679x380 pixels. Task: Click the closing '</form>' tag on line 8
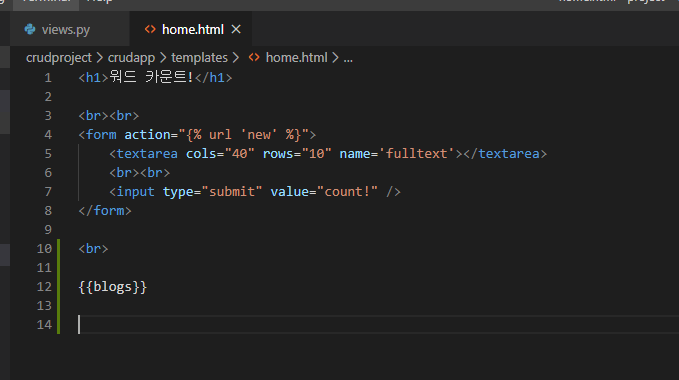coord(105,211)
